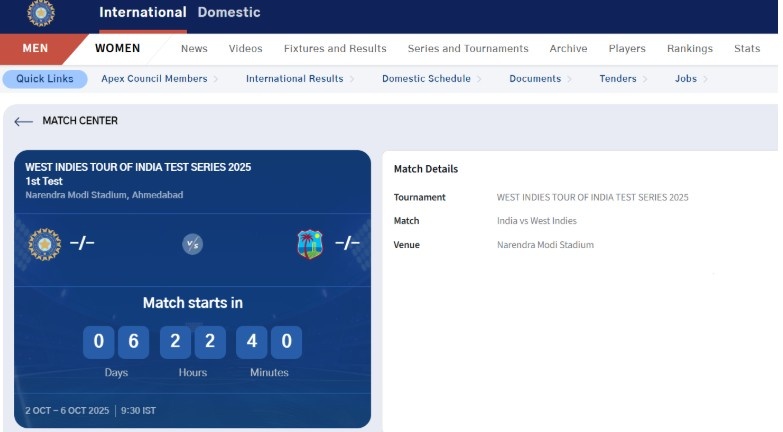783x432 pixels.
Task: Click the countdown Days label
Action: click(x=116, y=373)
